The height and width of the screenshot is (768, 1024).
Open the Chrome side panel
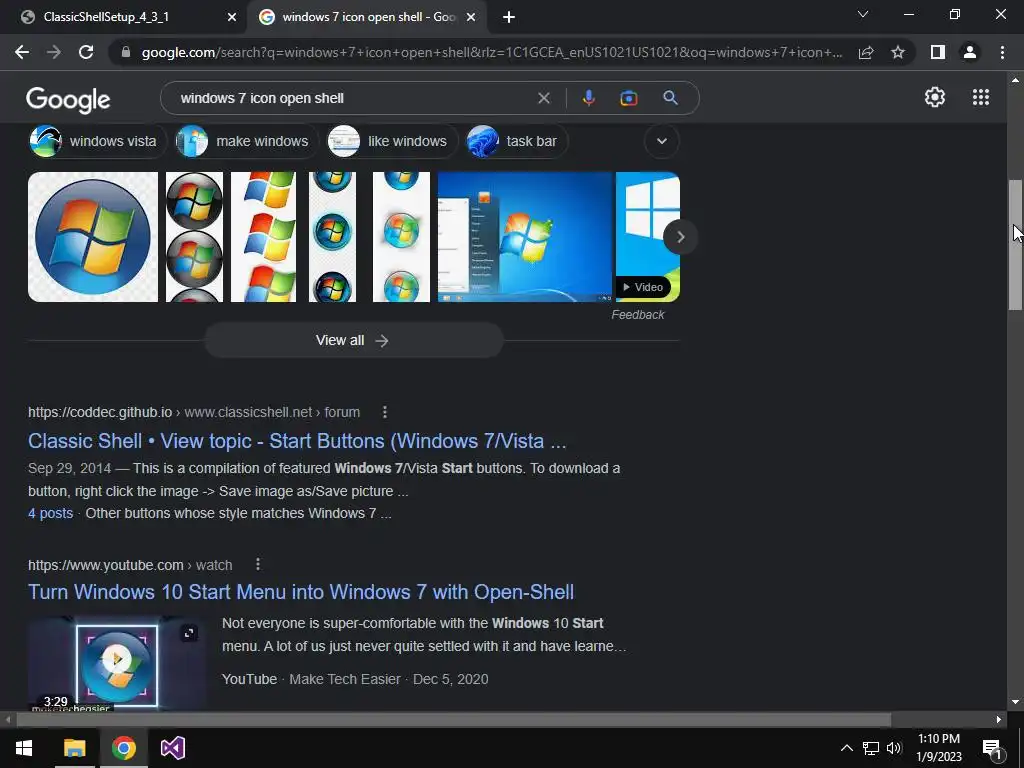coord(938,52)
